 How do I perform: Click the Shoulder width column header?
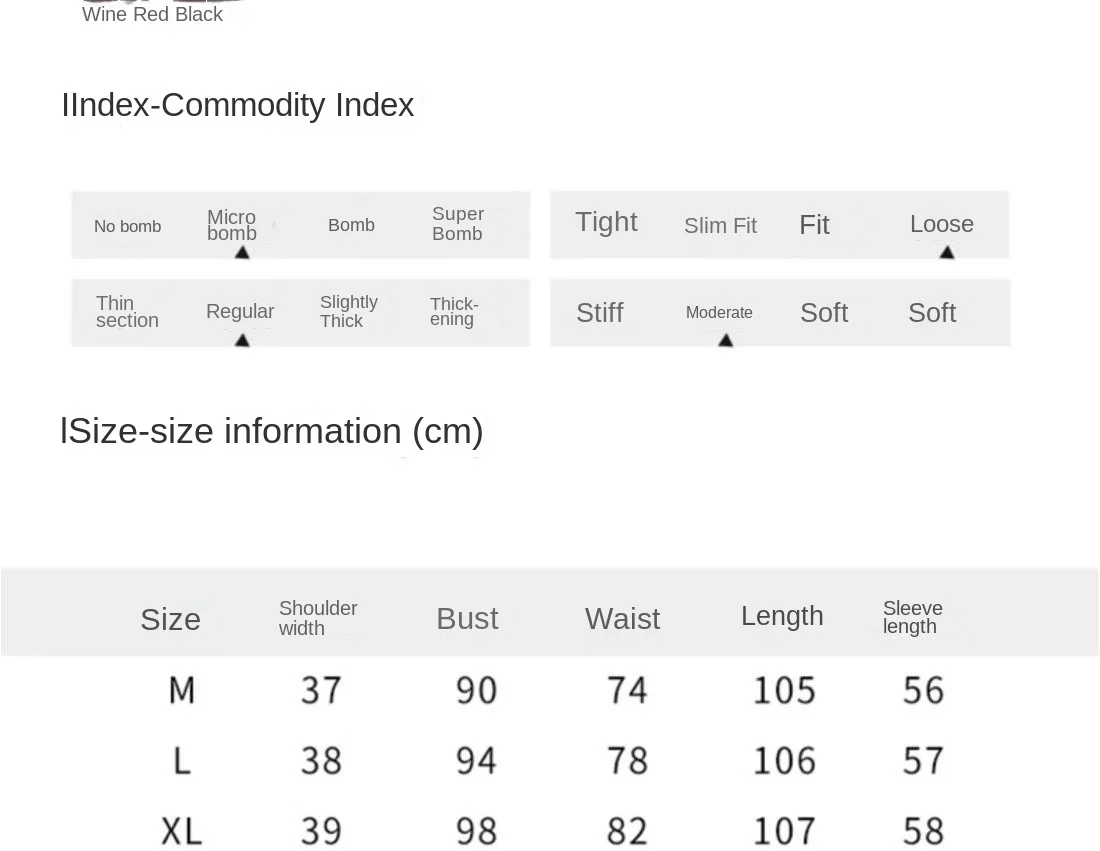318,618
